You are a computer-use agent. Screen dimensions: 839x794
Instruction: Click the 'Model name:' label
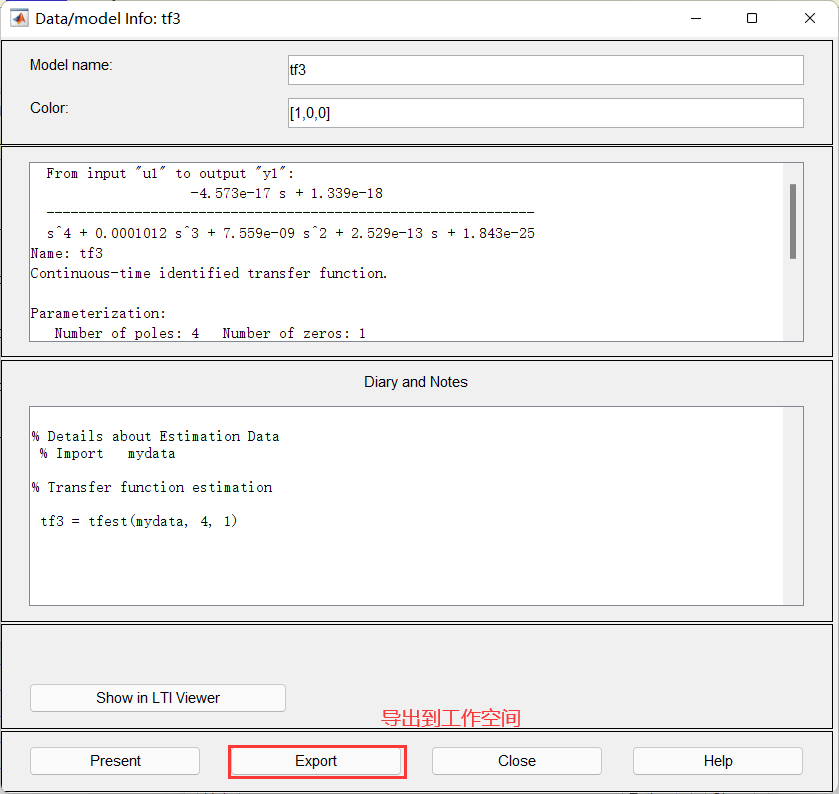(71, 65)
